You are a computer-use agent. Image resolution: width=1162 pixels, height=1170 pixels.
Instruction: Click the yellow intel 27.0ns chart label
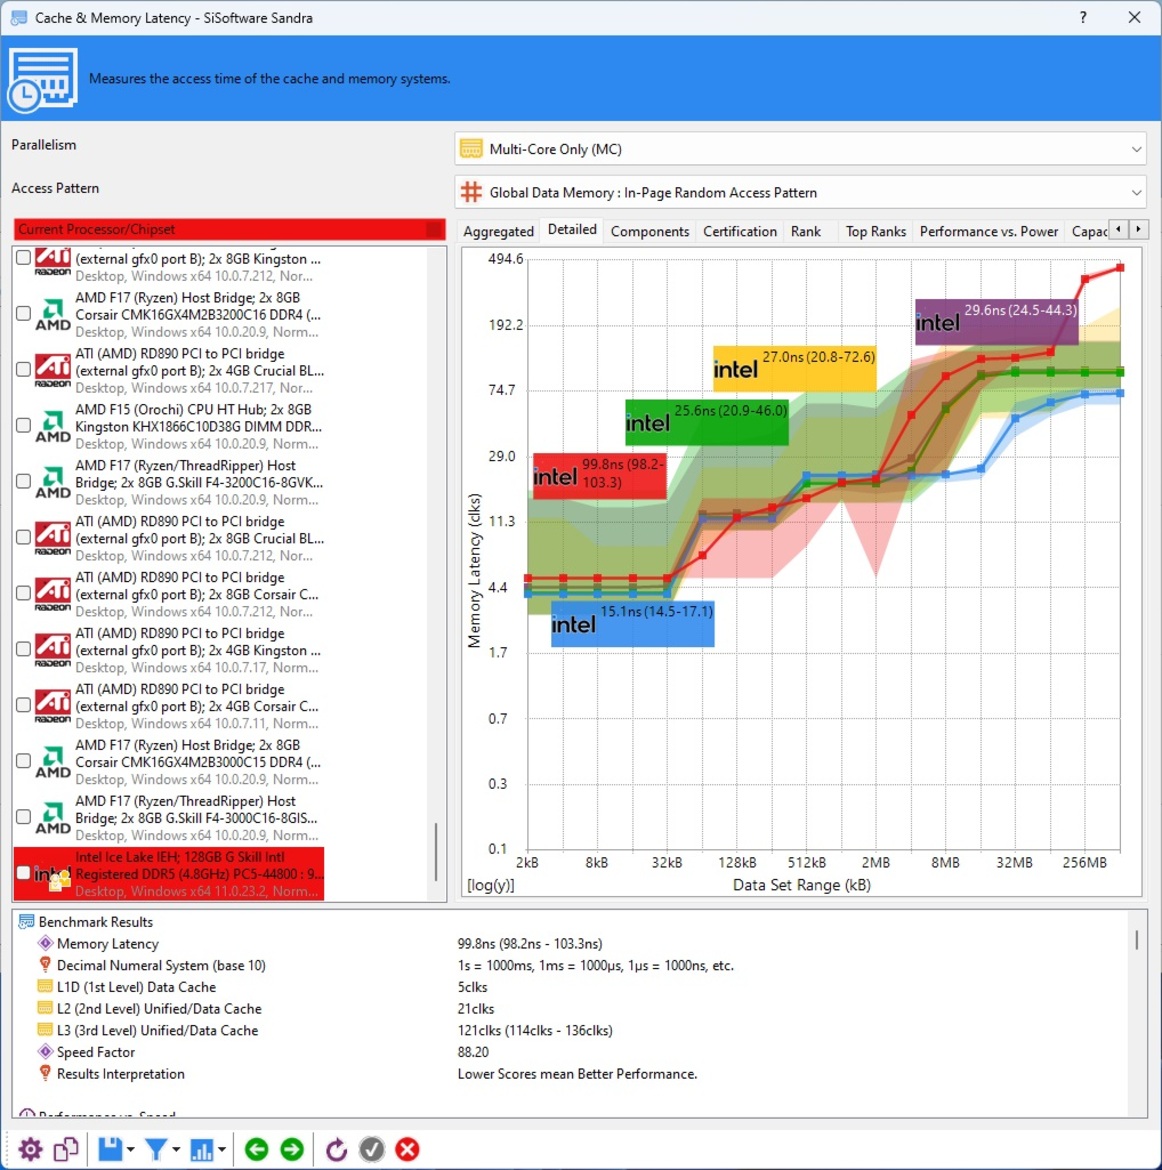pyautogui.click(x=794, y=368)
